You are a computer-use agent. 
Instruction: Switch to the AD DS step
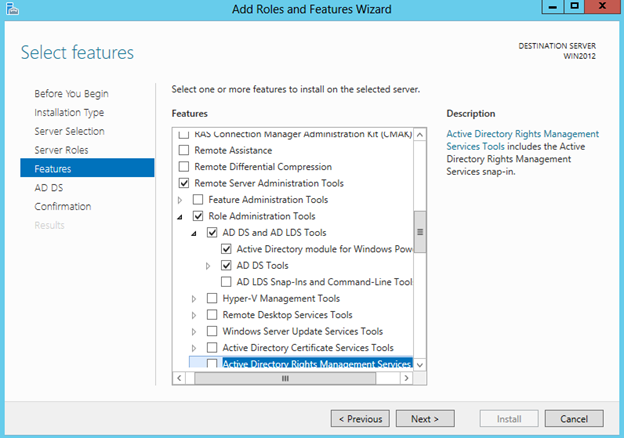coord(49,187)
